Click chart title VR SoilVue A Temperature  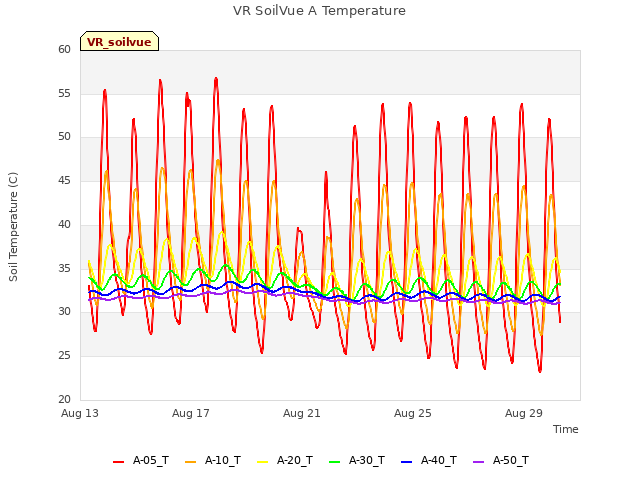coord(320,11)
